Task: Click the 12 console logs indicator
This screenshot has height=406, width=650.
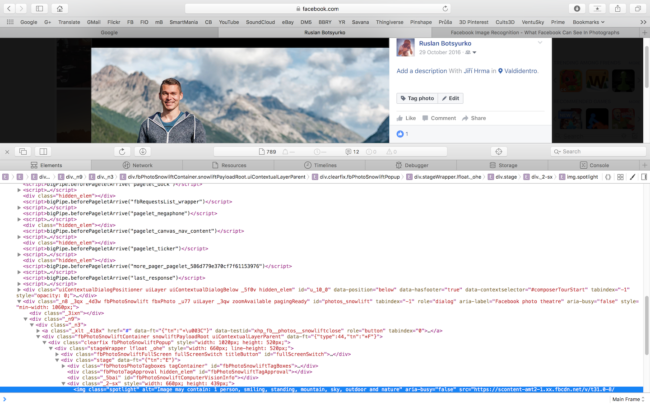Action: coord(352,152)
